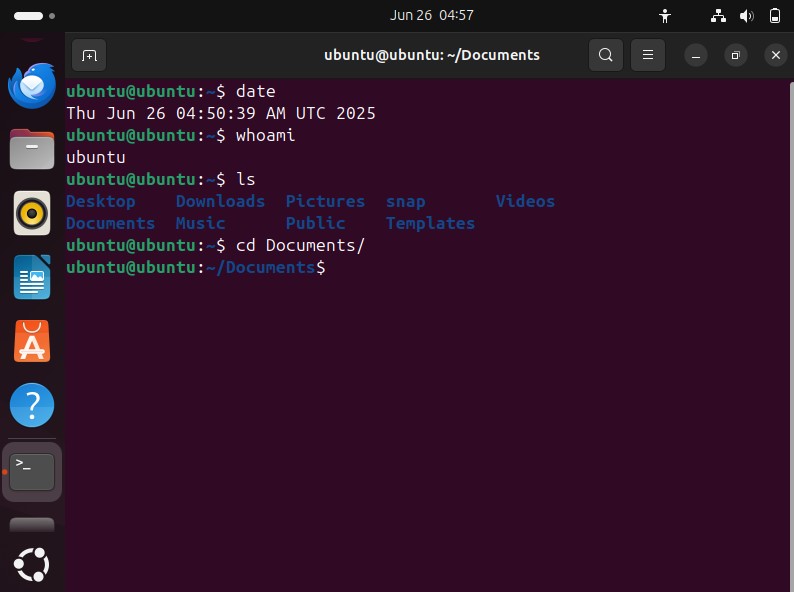The width and height of the screenshot is (794, 592).
Task: Open the Ubuntu App Center
Action: (x=32, y=341)
